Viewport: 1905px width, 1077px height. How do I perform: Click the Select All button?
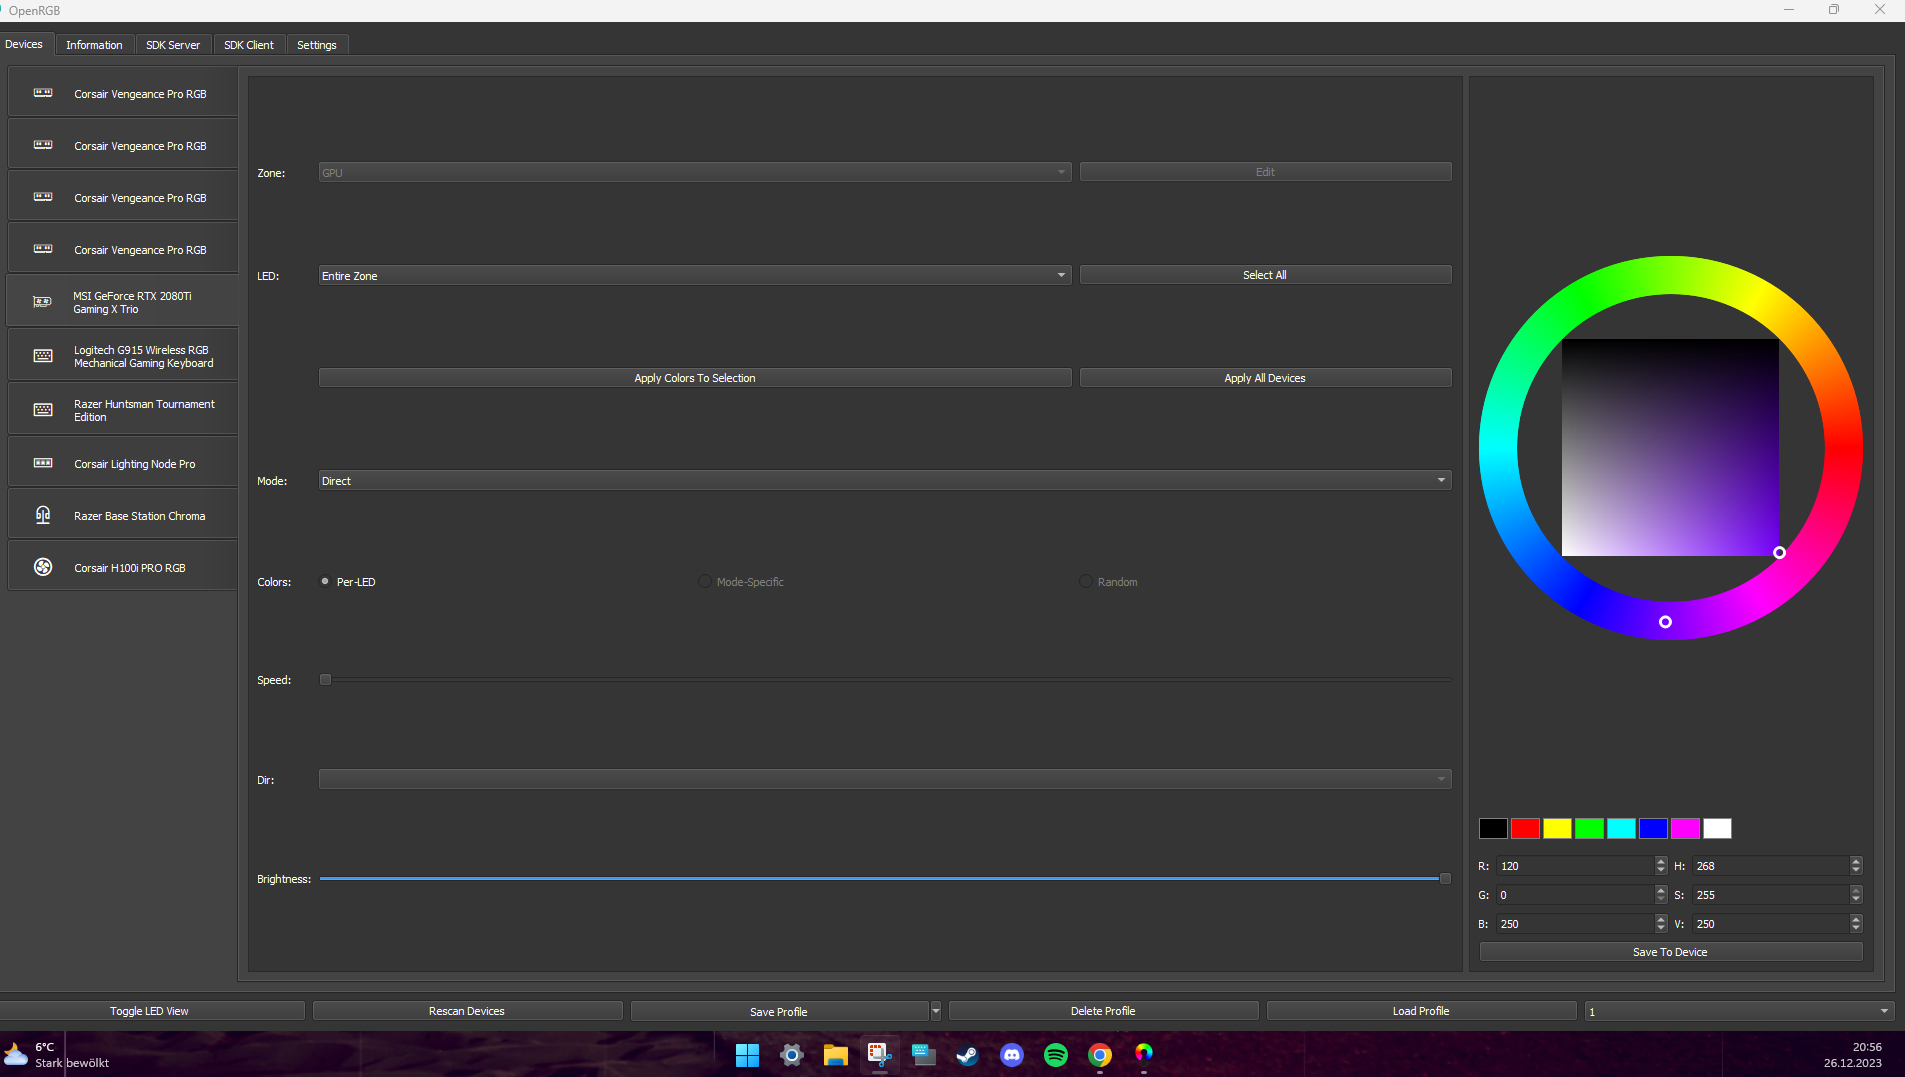tap(1265, 275)
